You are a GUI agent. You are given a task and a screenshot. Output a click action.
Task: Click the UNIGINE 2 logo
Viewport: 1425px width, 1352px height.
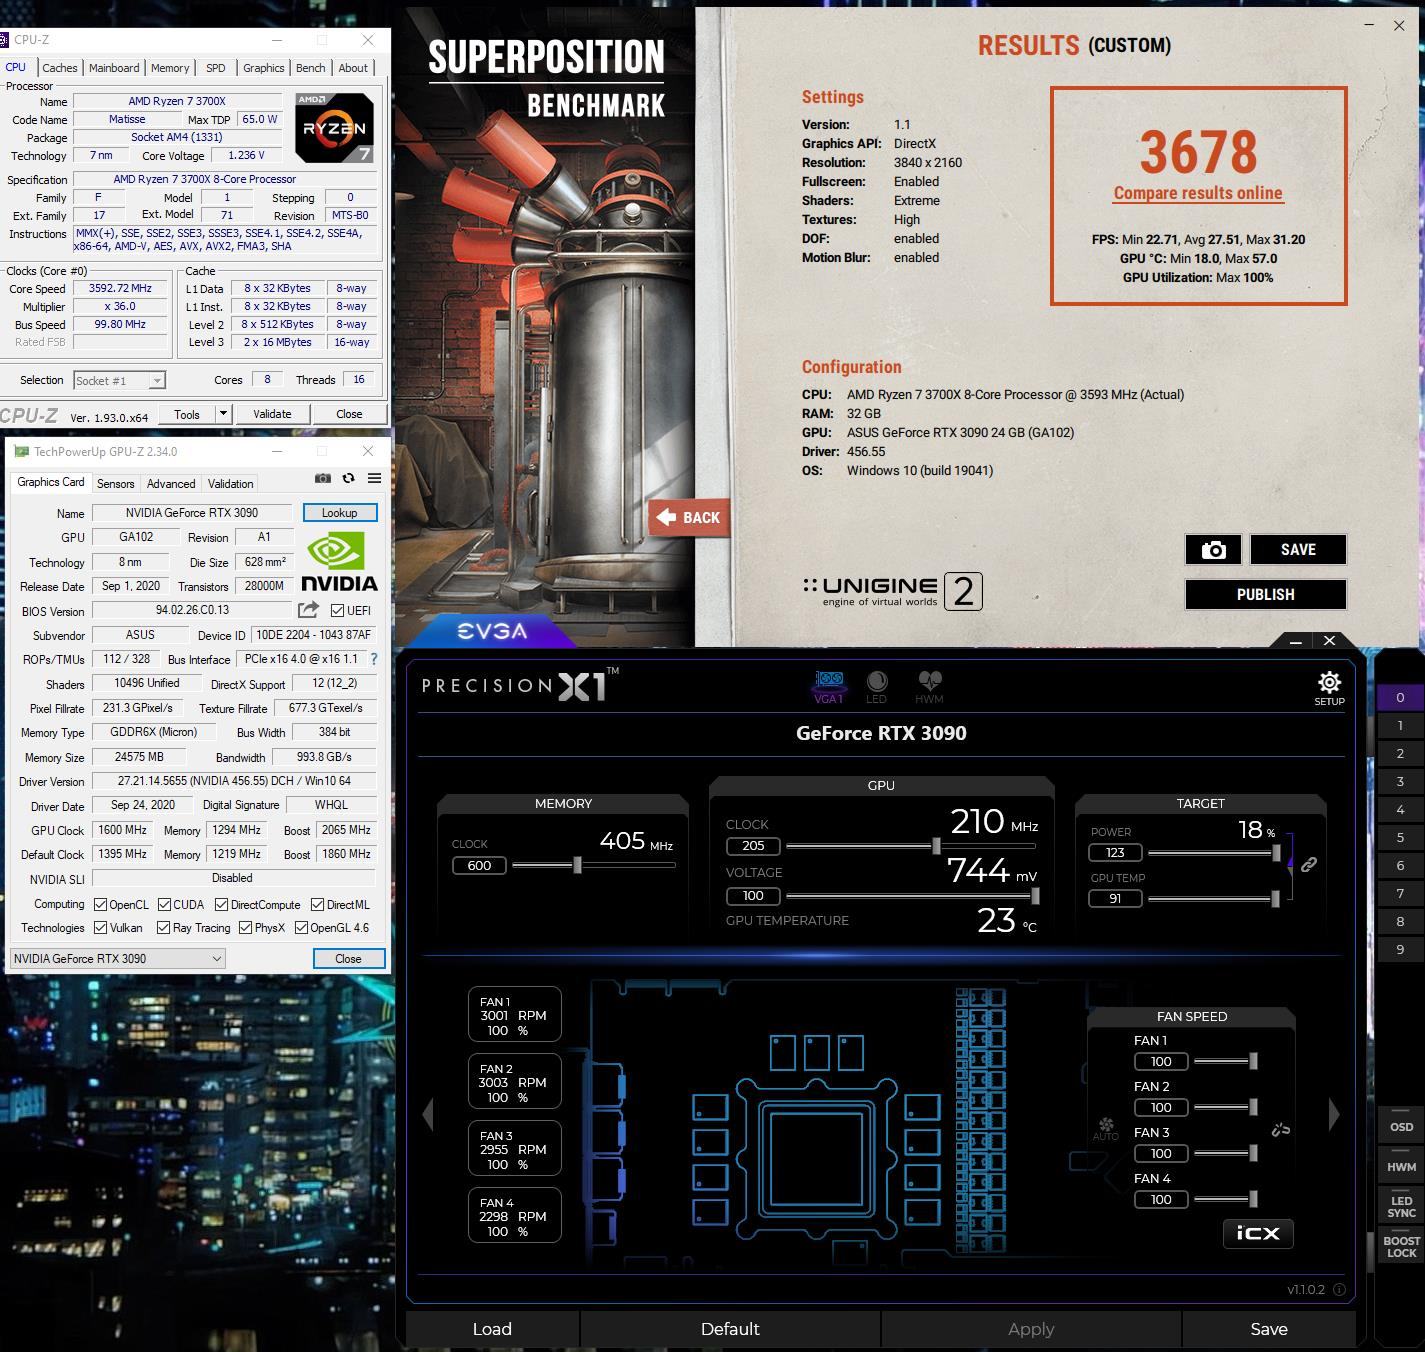click(893, 590)
